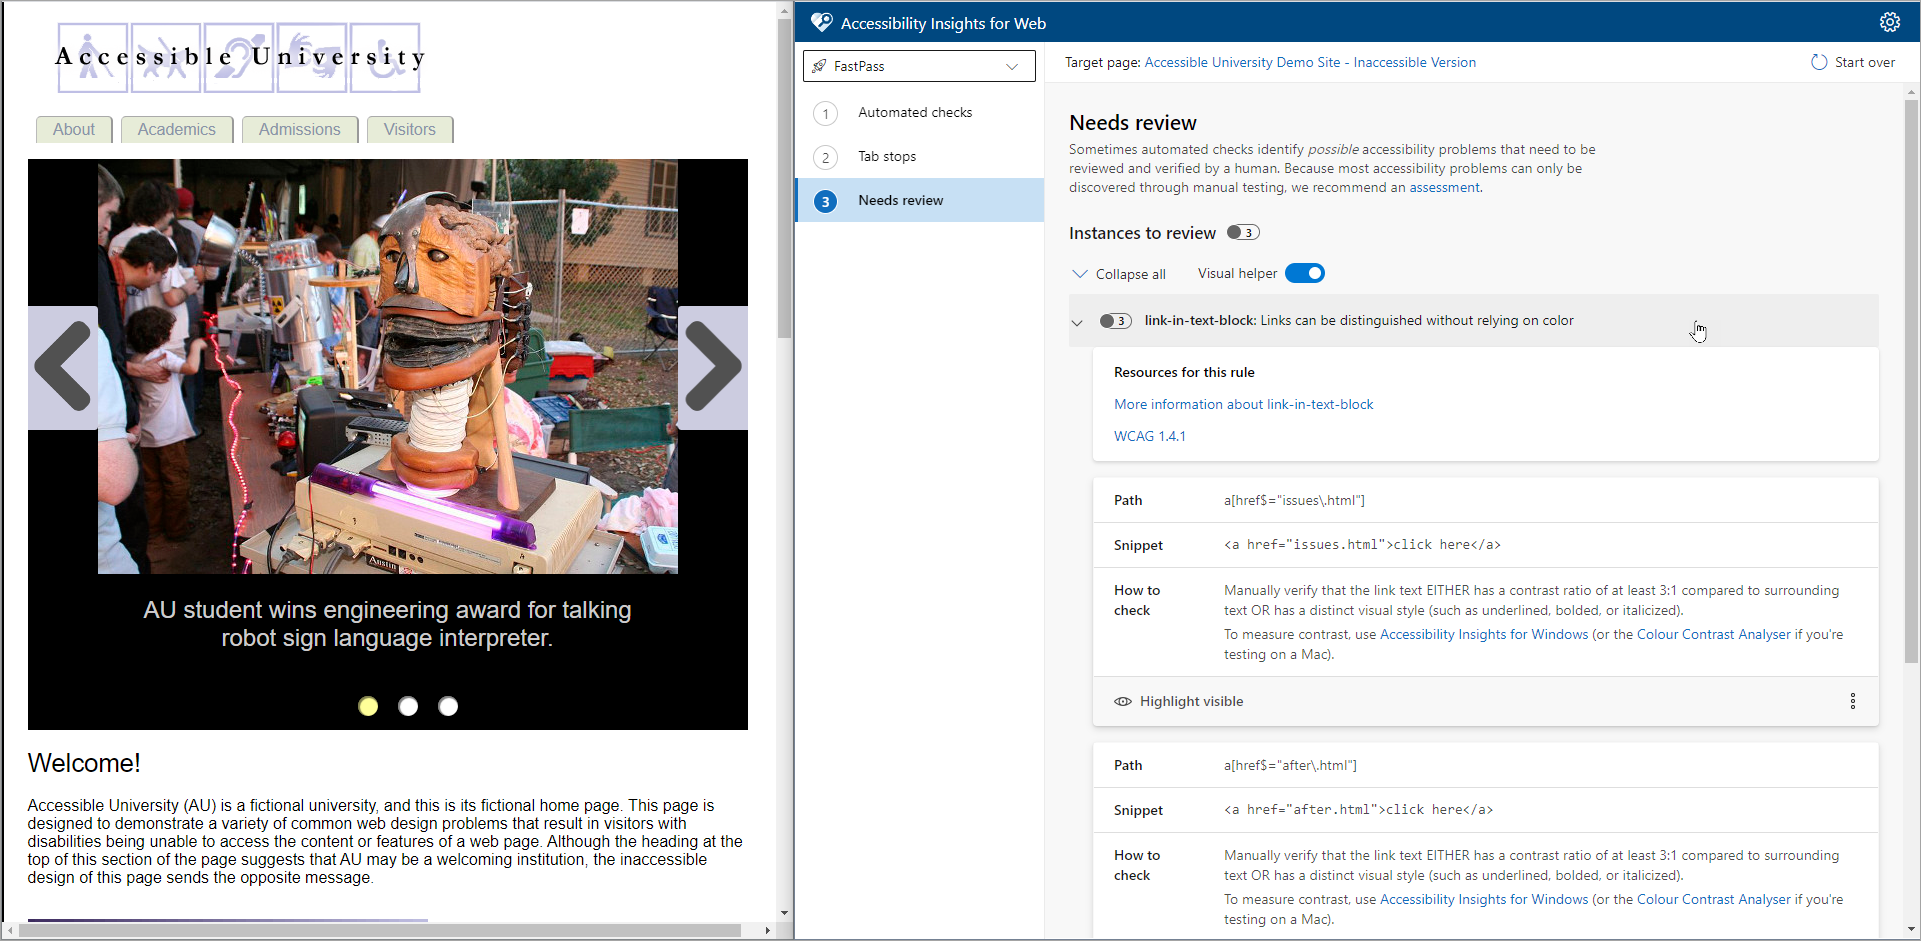Click the web page scroll-down arrow
The height and width of the screenshot is (941, 1921).
(x=784, y=913)
